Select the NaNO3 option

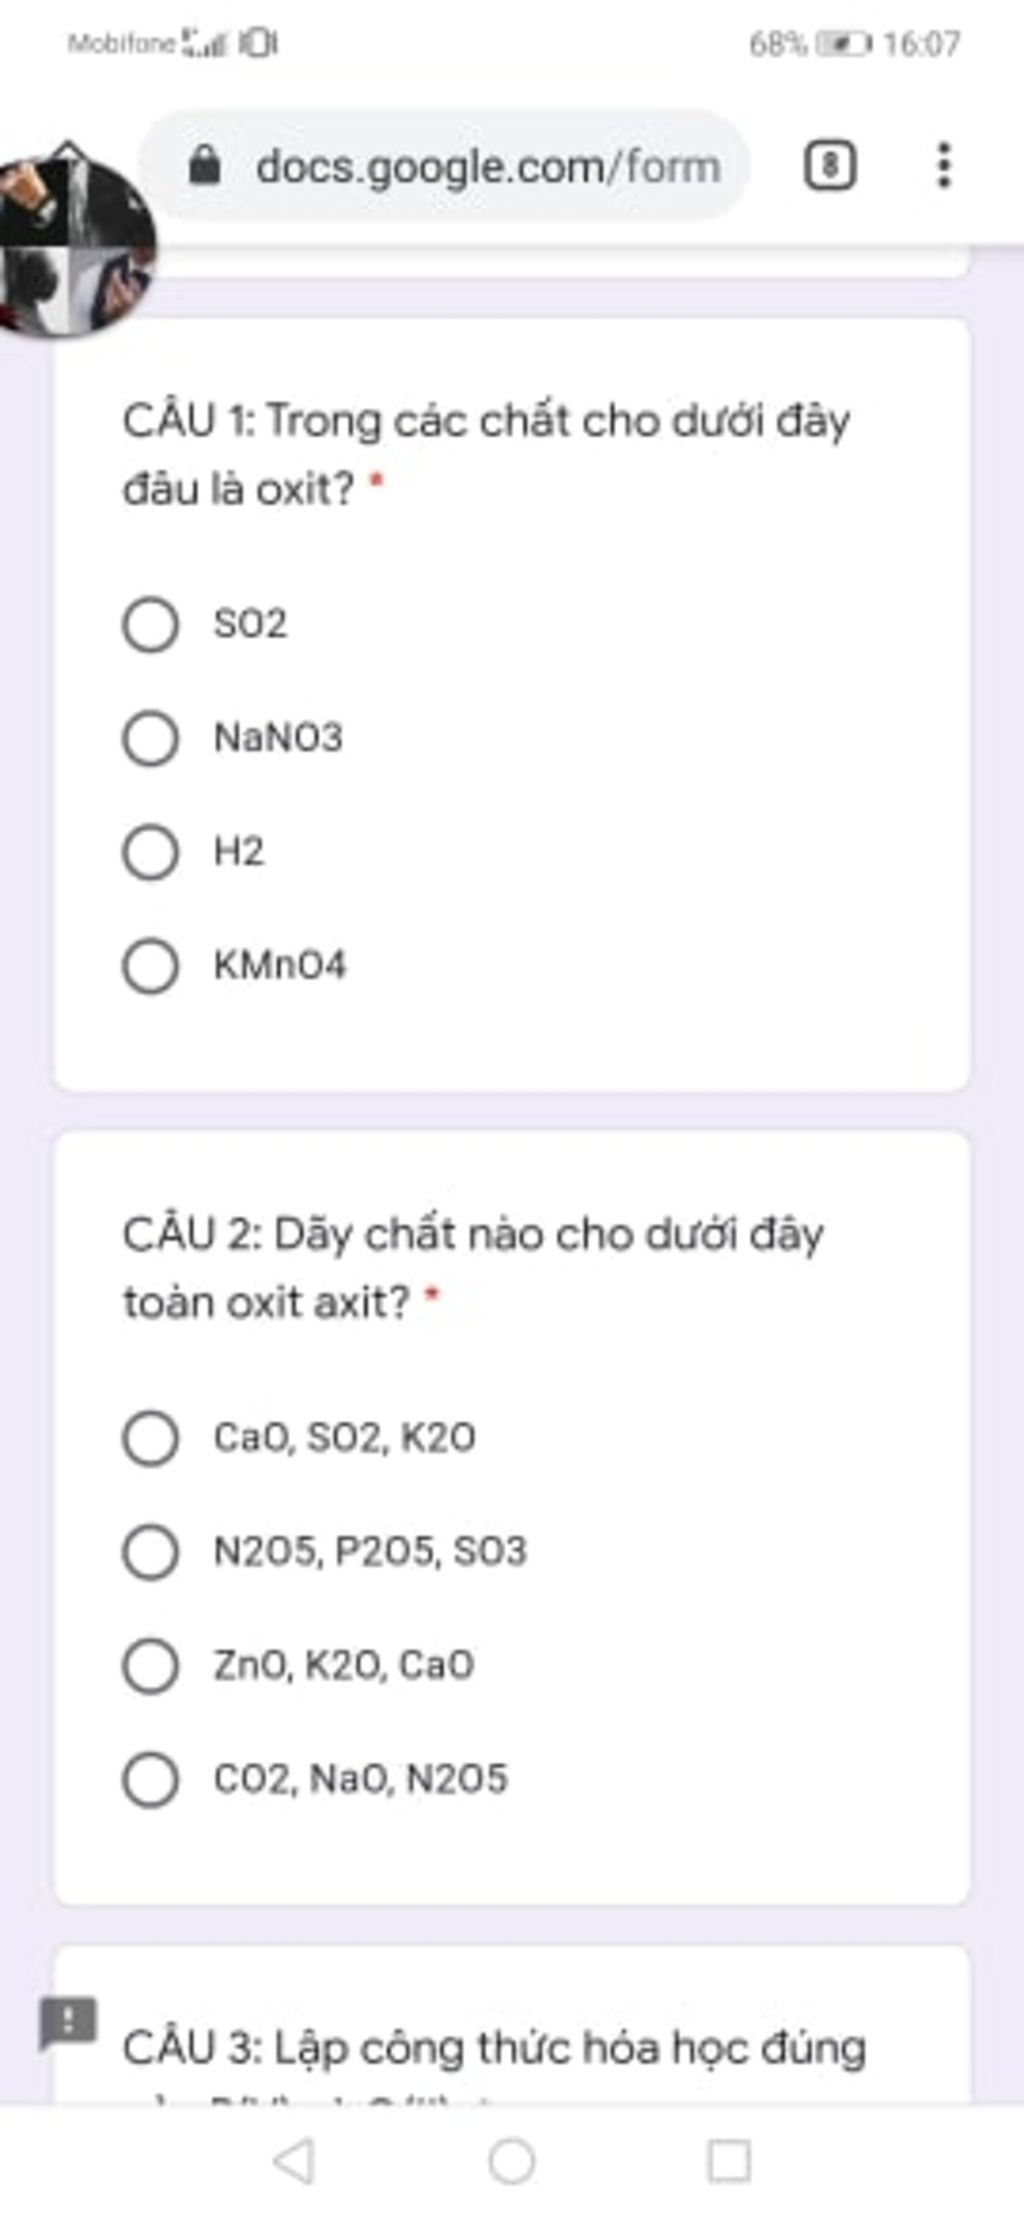click(151, 739)
